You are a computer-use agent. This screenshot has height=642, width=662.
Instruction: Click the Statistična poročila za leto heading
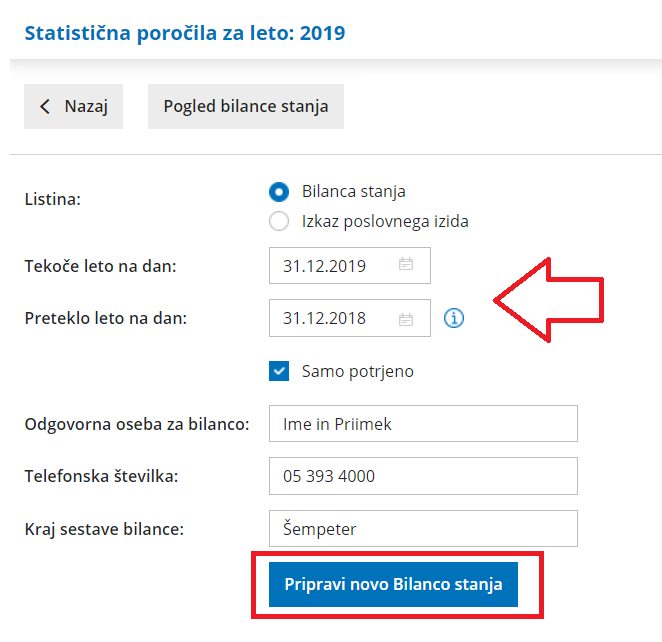pyautogui.click(x=184, y=33)
